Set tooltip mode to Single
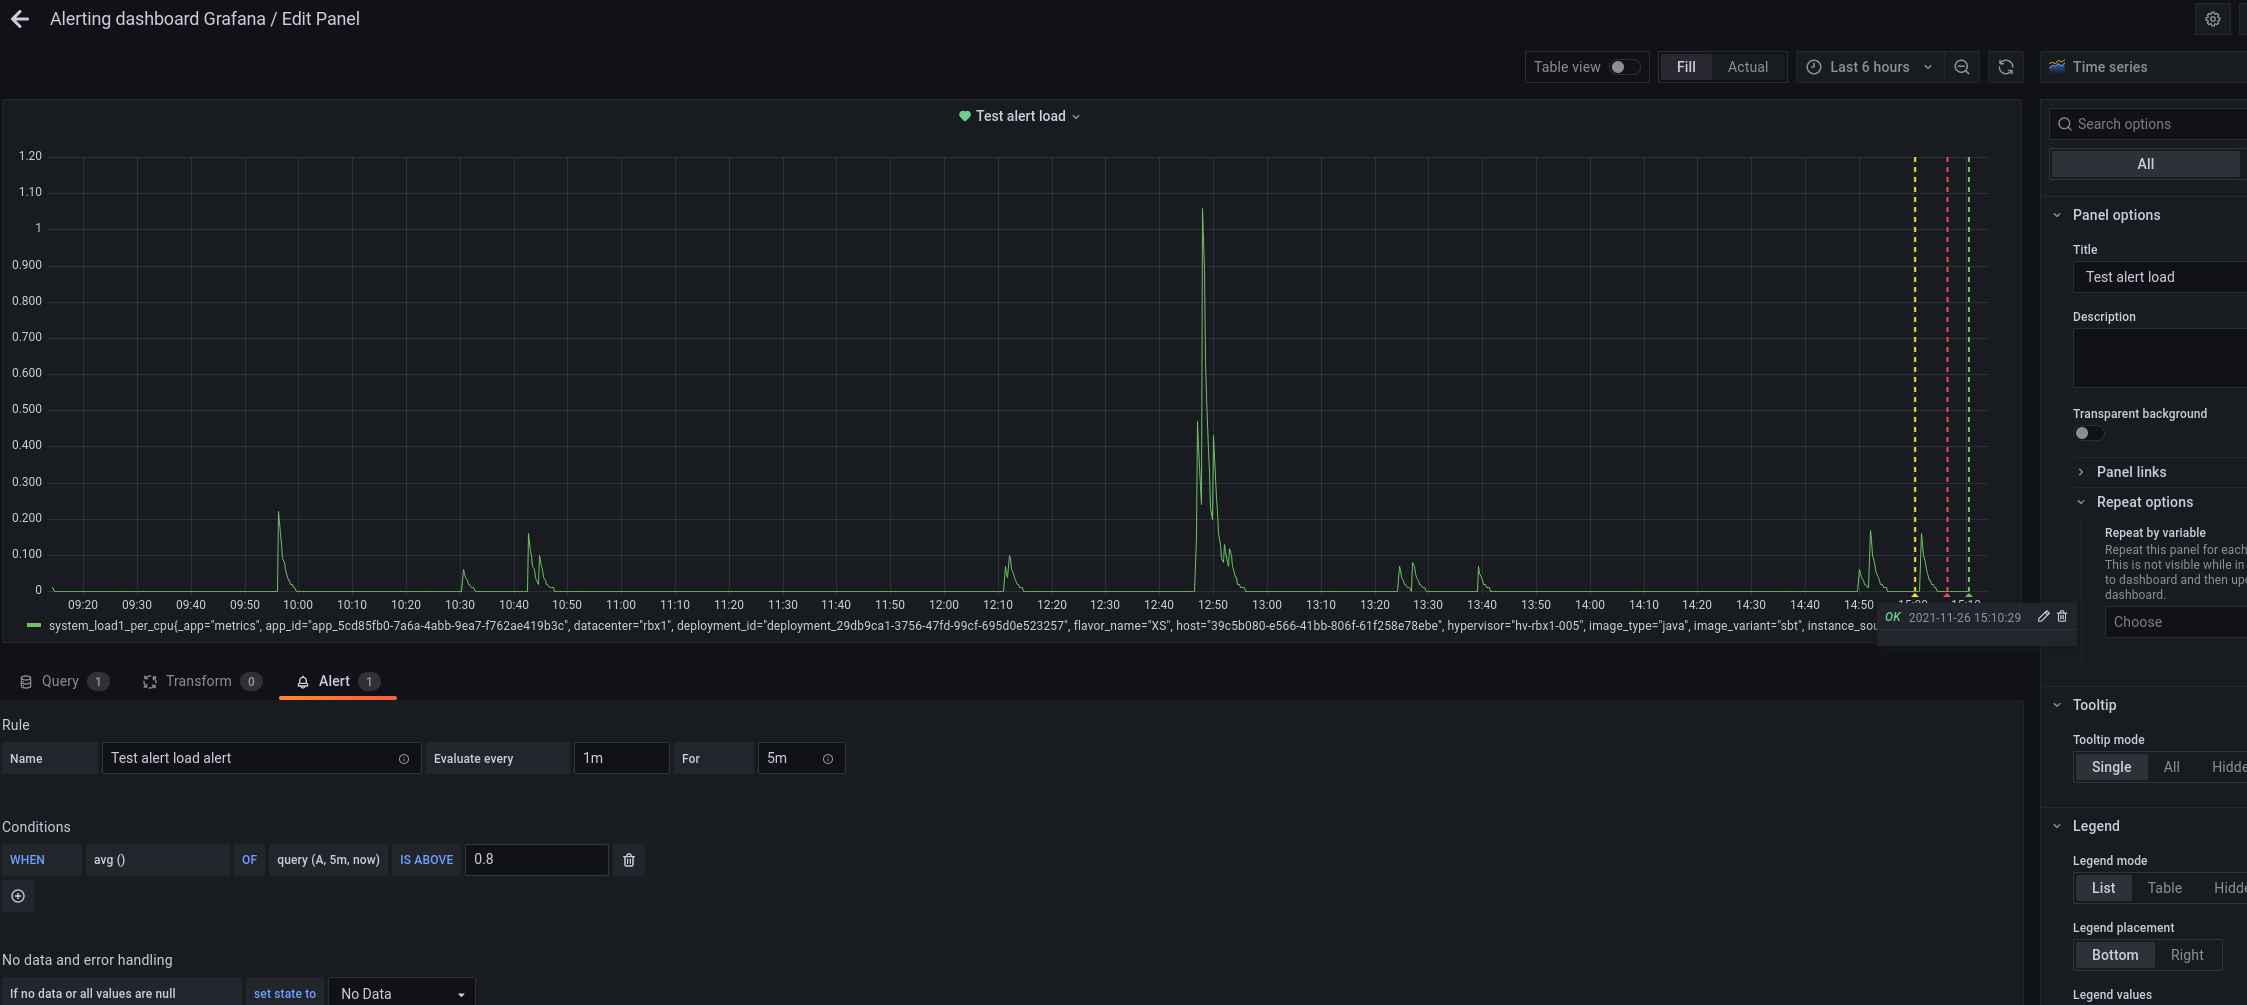 tap(2111, 767)
